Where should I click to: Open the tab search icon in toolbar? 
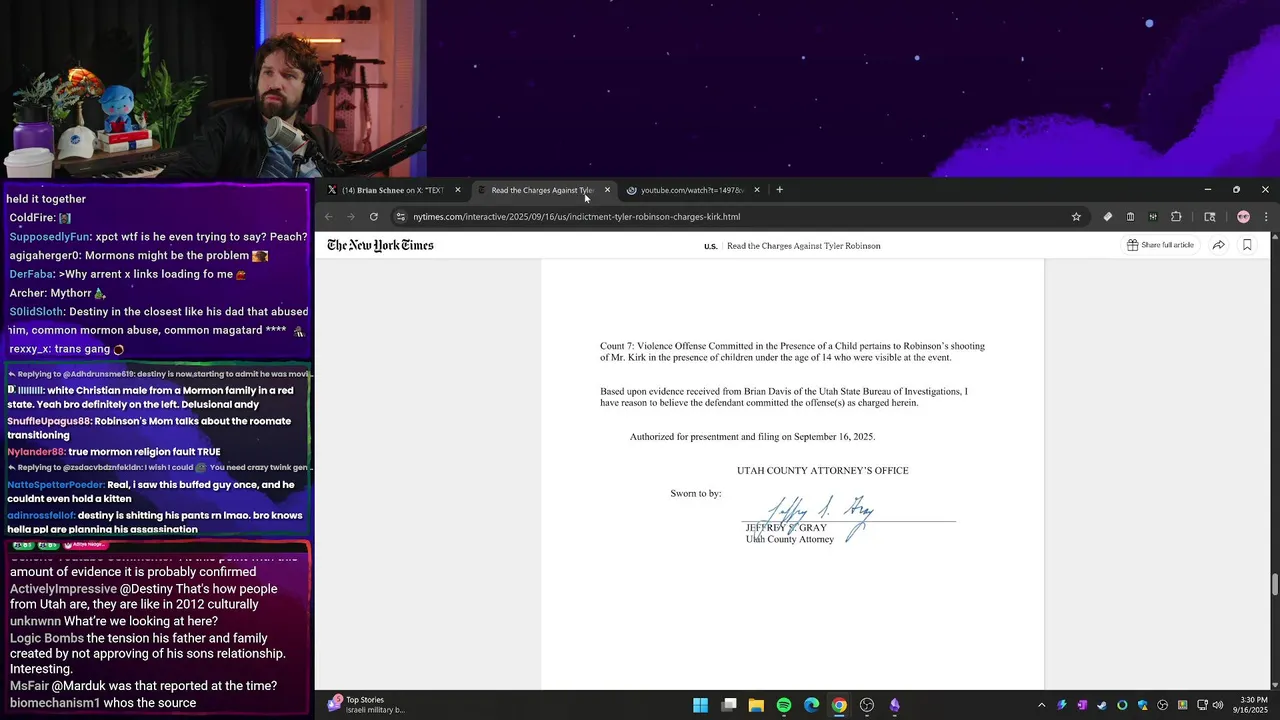pos(1209,216)
